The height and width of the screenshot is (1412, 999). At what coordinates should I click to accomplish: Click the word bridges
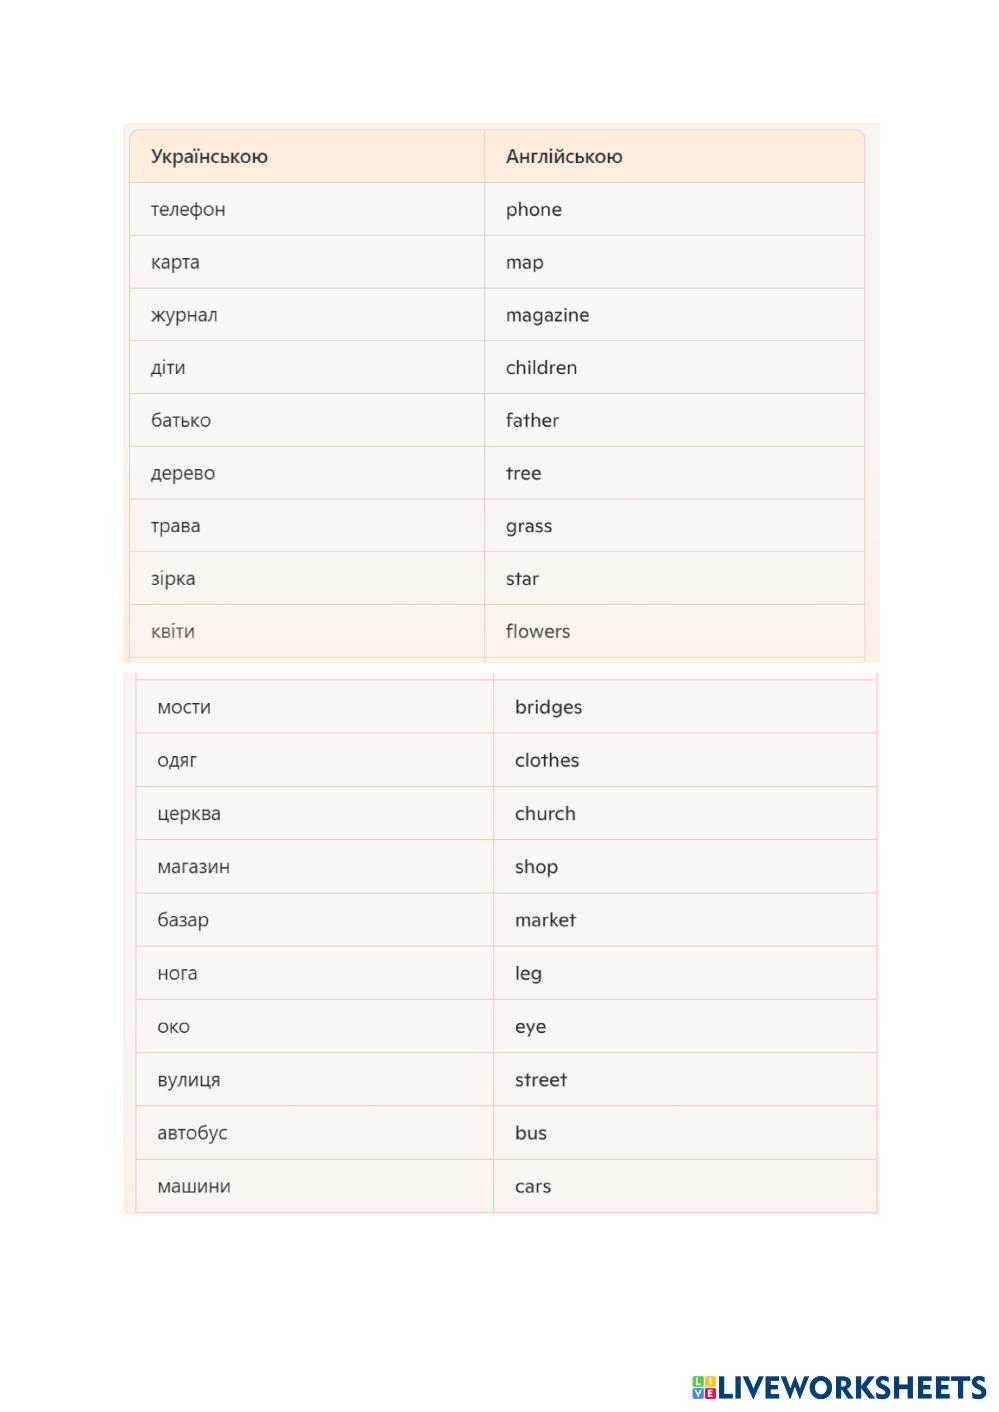[x=548, y=707]
